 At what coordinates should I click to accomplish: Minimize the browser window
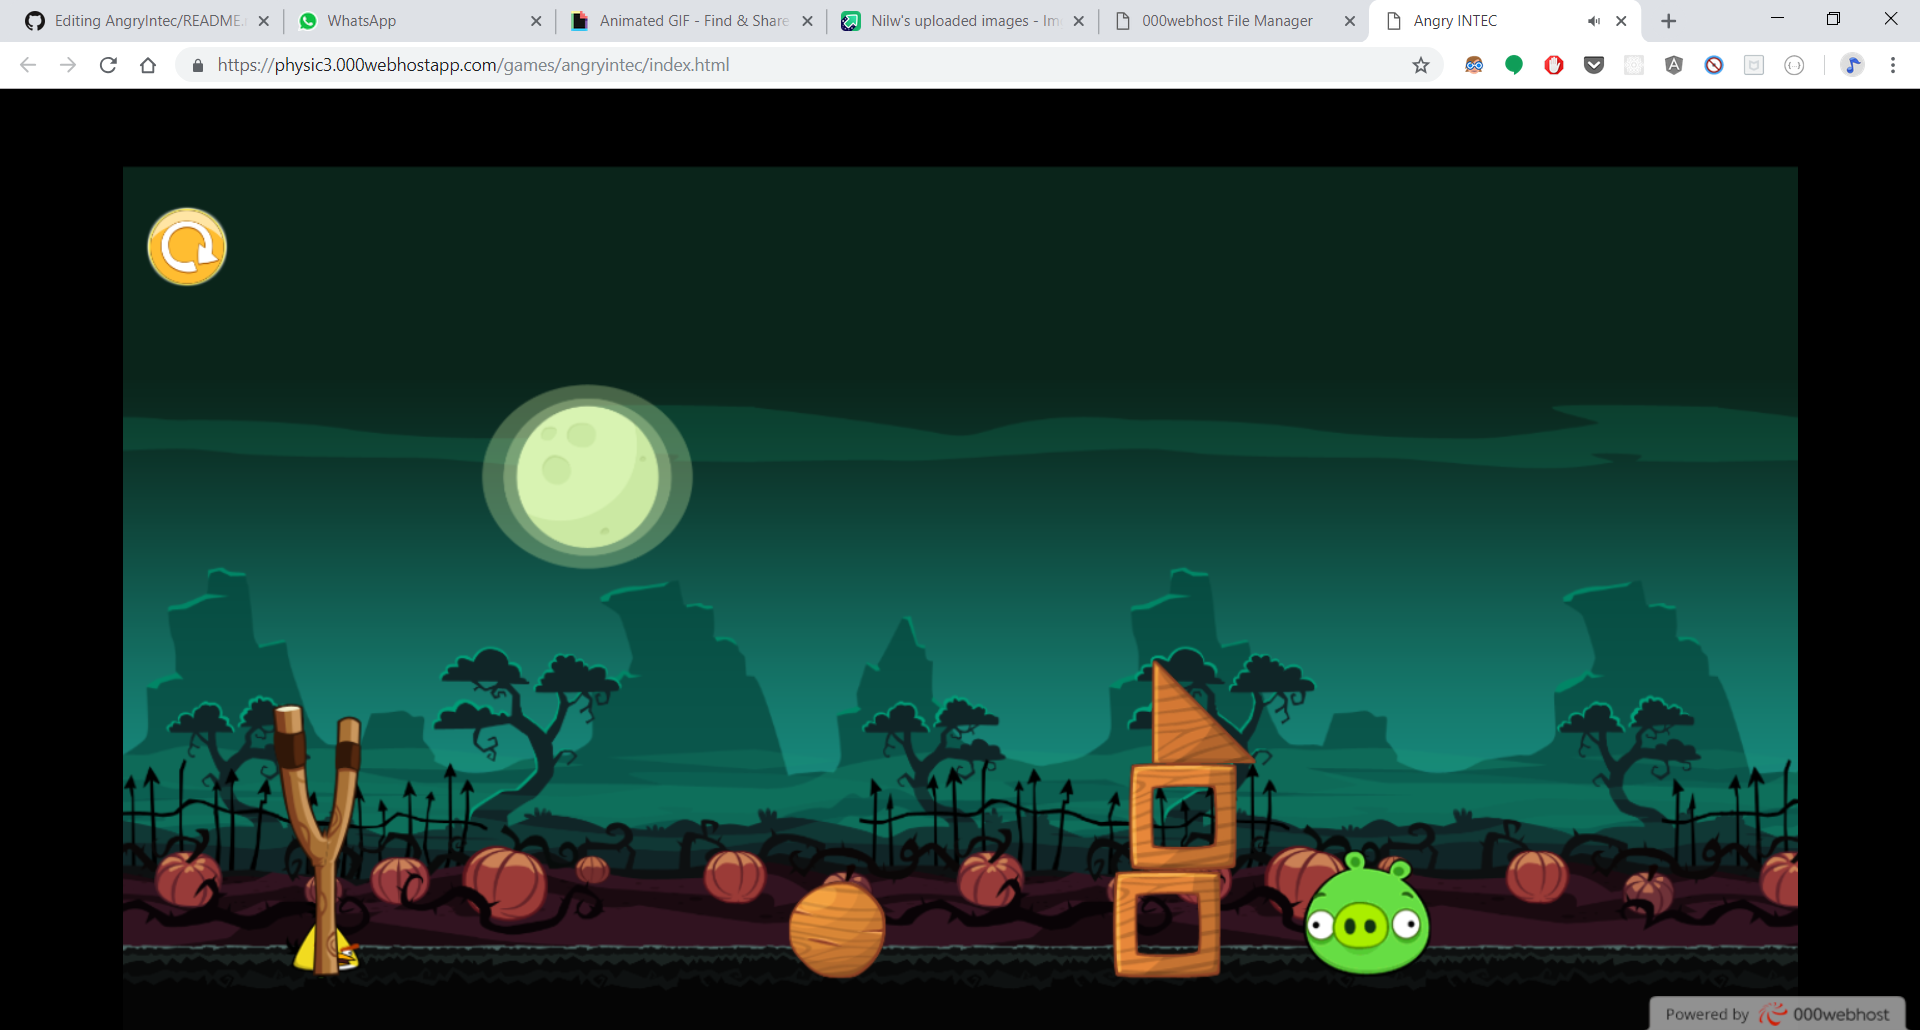coord(1777,19)
